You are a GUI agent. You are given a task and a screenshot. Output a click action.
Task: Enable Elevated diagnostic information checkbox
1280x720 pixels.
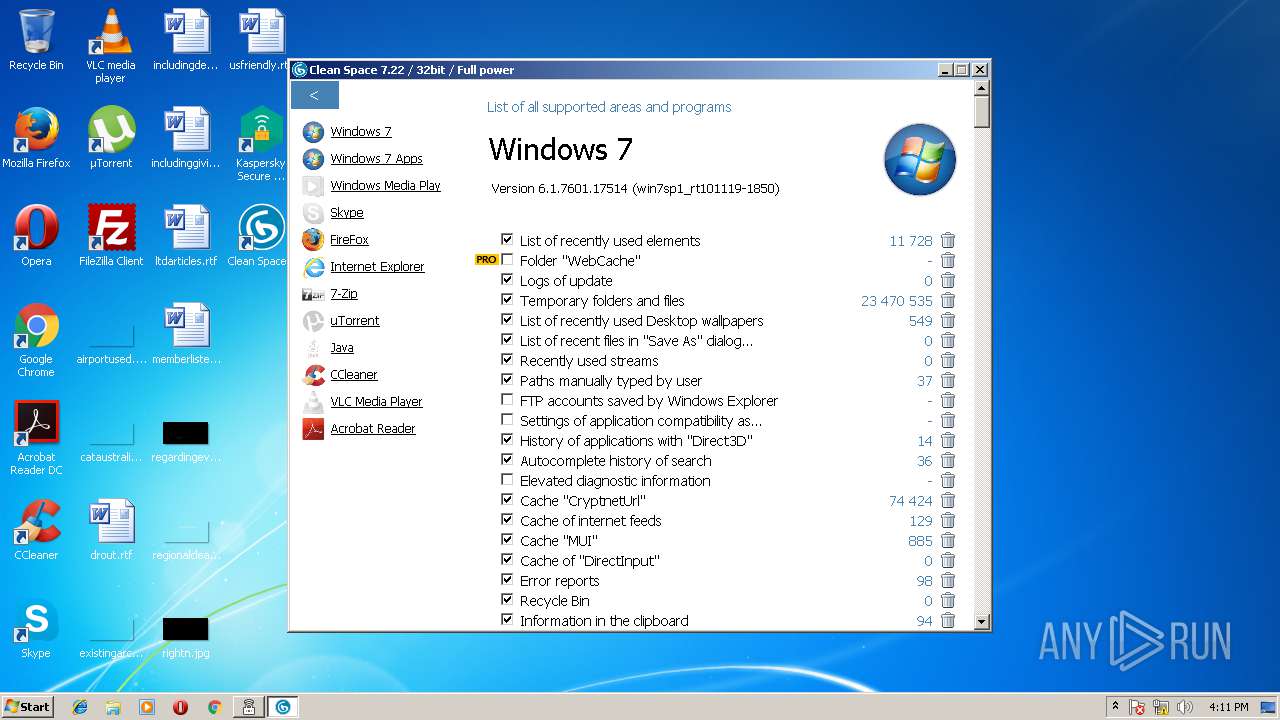[507, 480]
